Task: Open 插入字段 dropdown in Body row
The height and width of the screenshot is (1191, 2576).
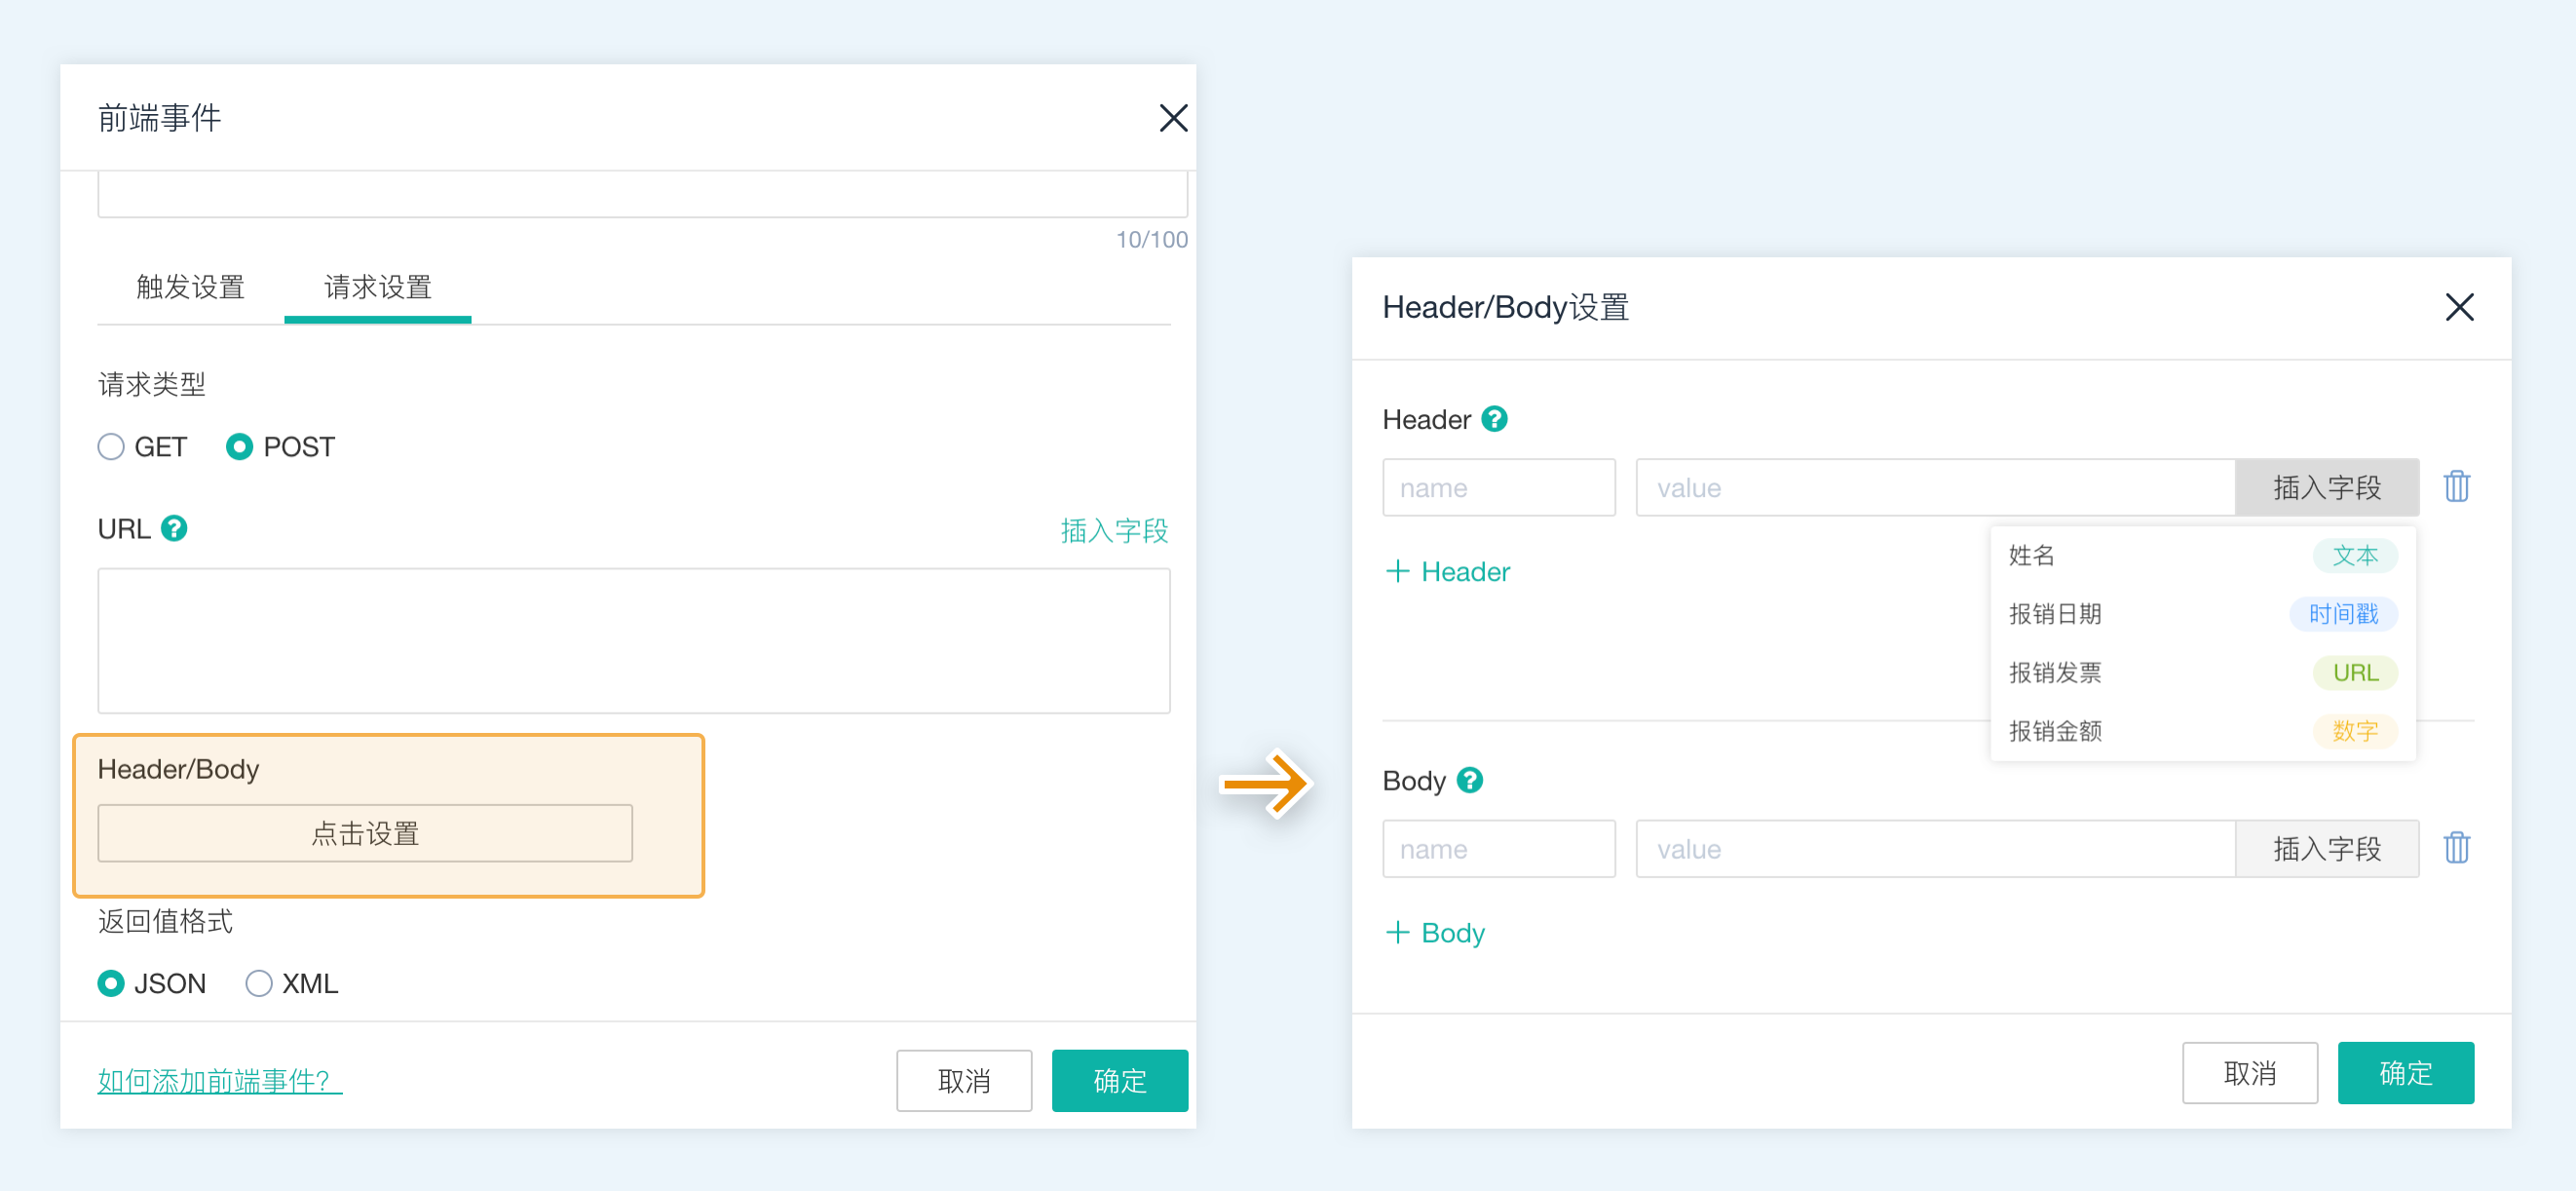Action: pyautogui.click(x=2326, y=849)
